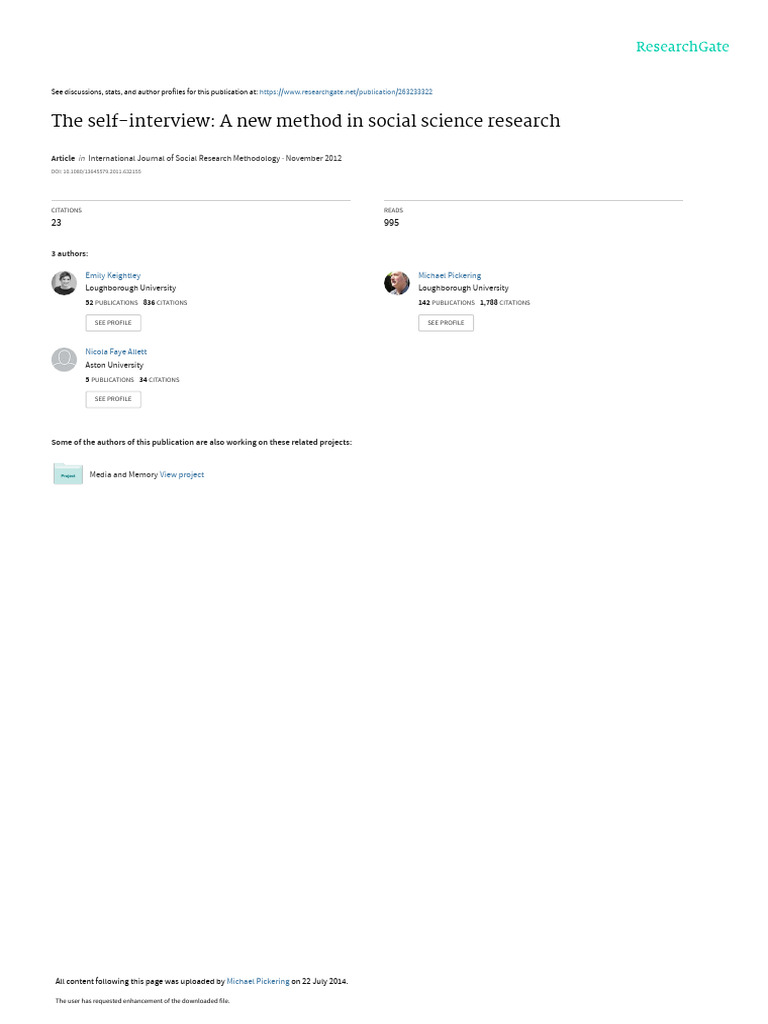Click the DOI line below the journal name
768x1024 pixels.
pyautogui.click(x=96, y=172)
